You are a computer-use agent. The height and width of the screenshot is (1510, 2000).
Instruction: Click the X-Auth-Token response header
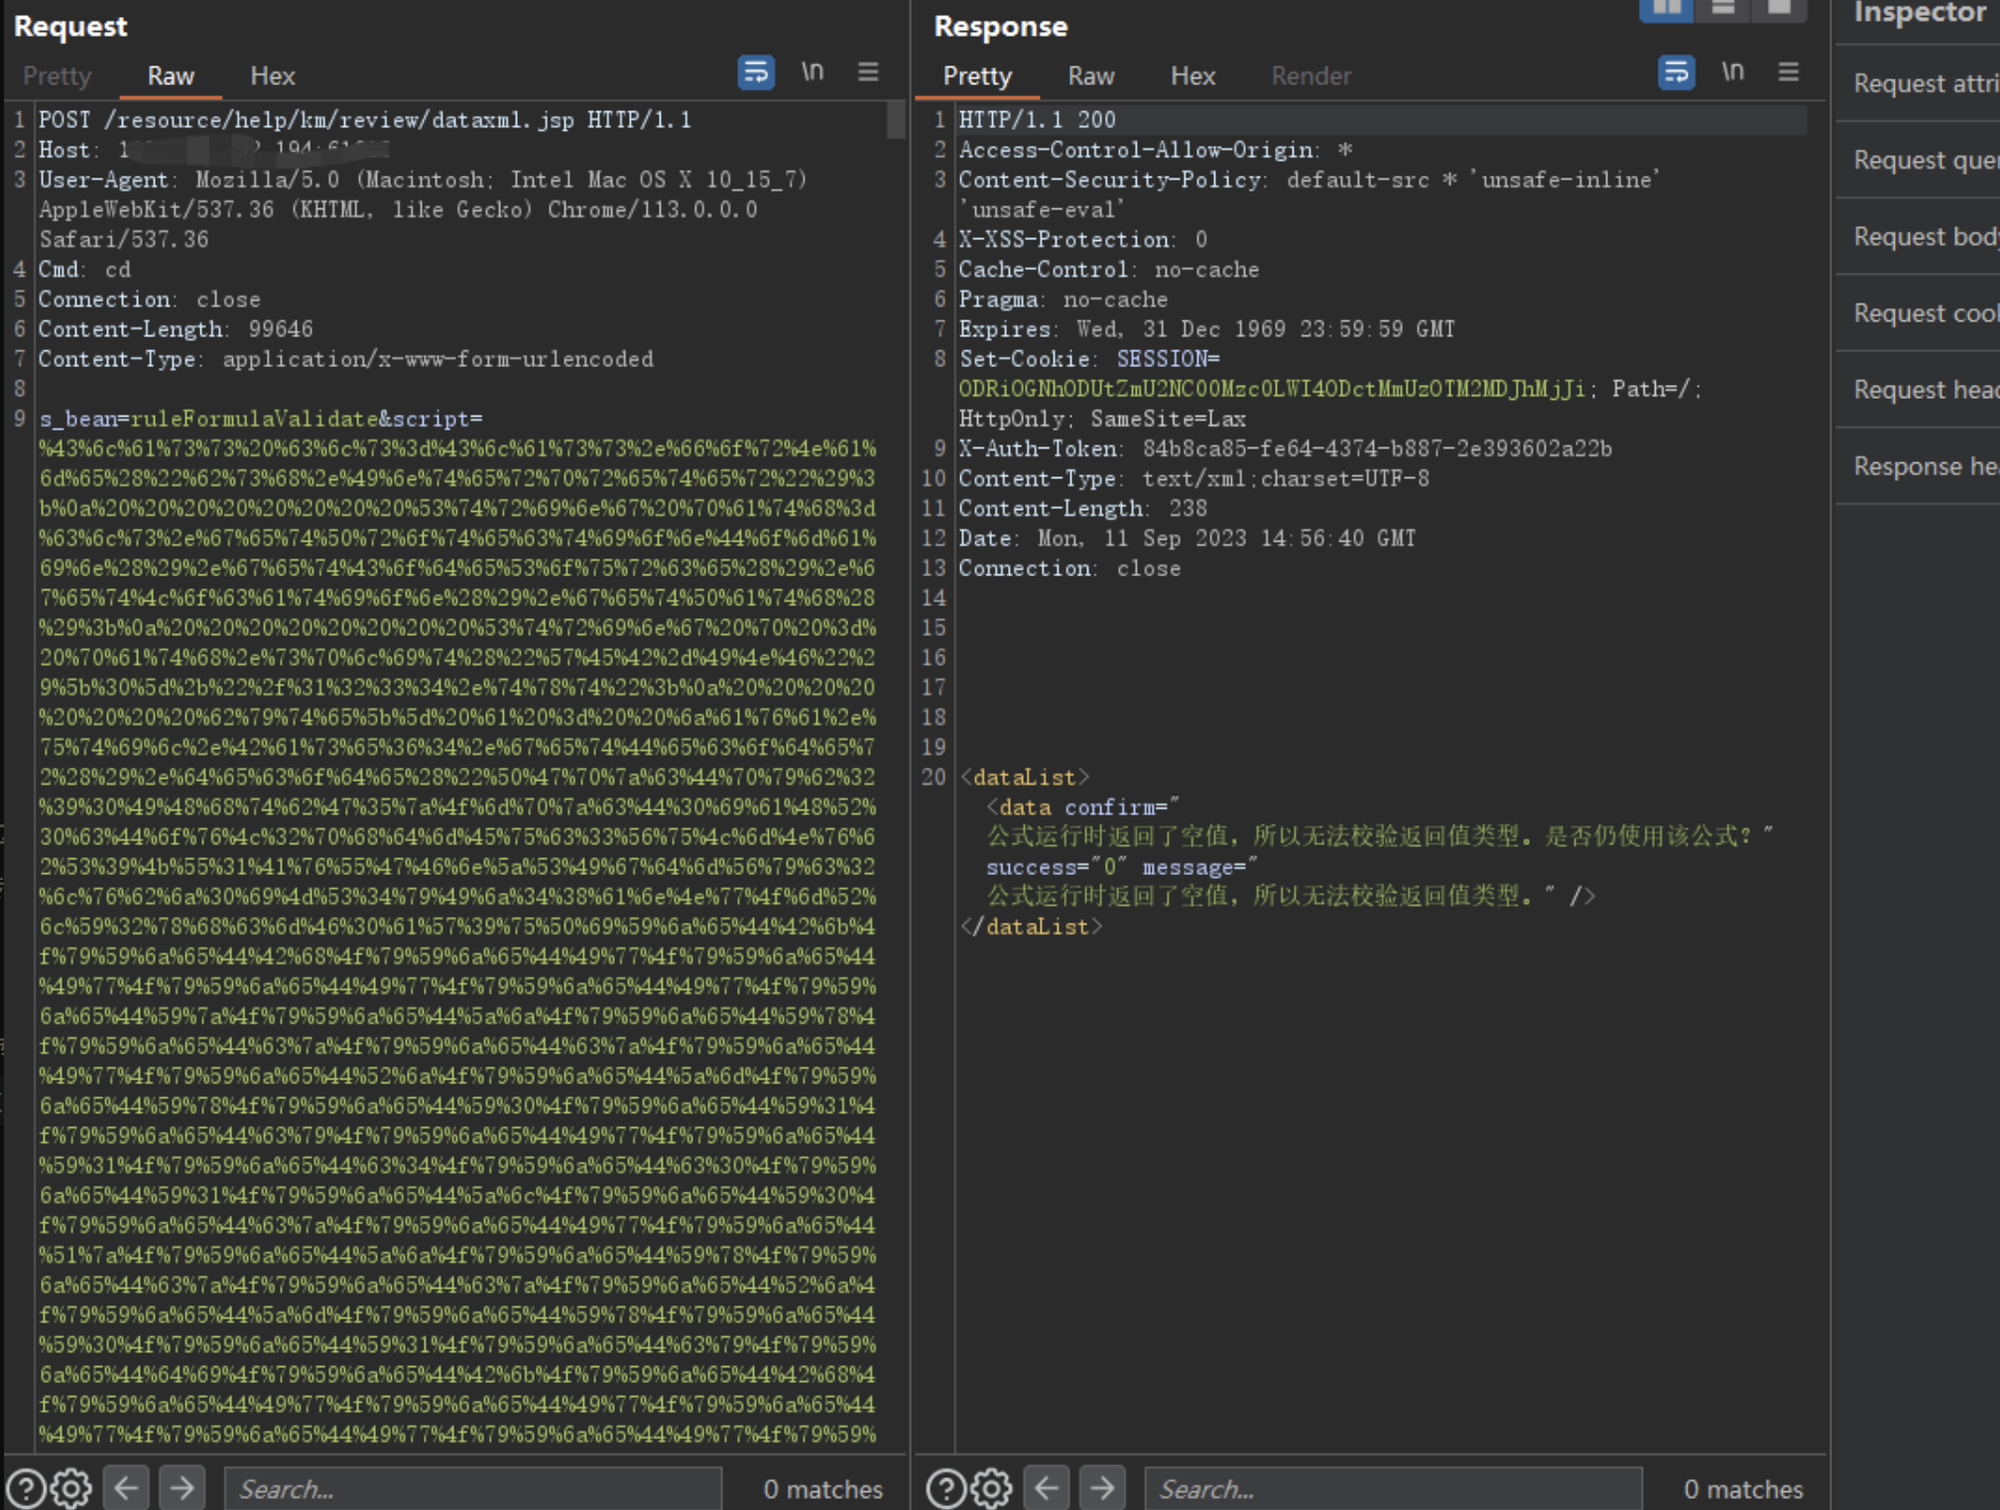pyautogui.click(x=1285, y=449)
